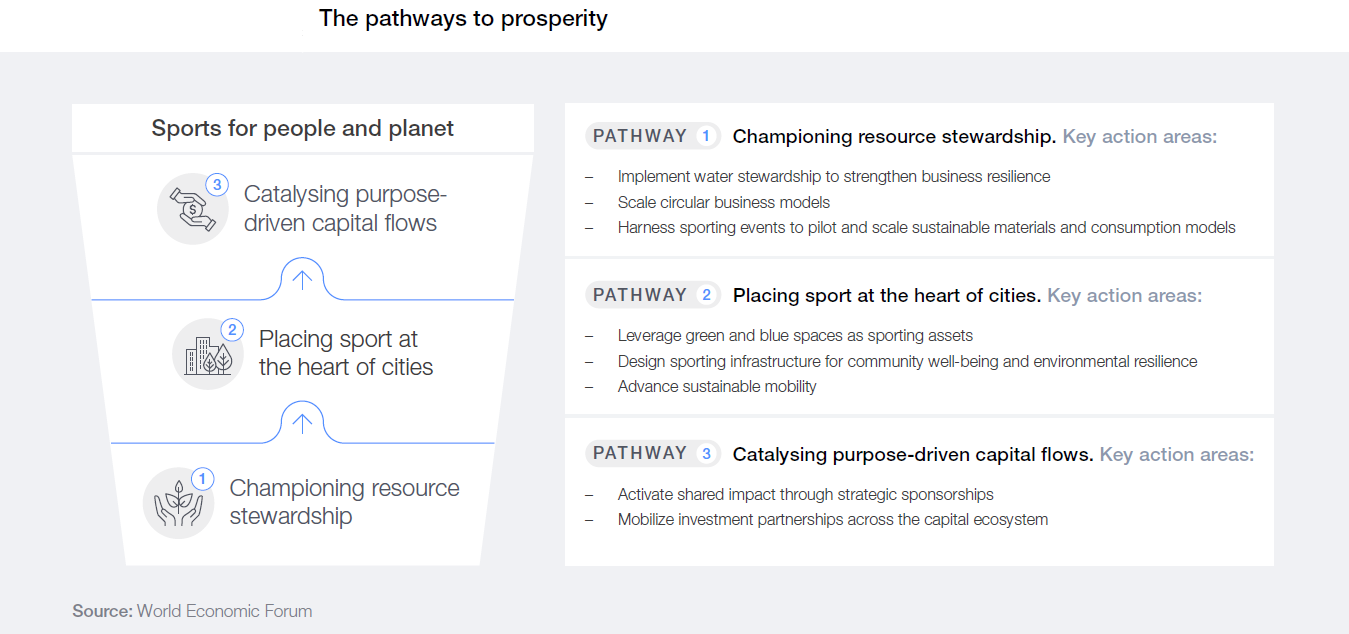Click the number 3 badge next to PATHWAY
Image resolution: width=1349 pixels, height=634 pixels.
706,454
